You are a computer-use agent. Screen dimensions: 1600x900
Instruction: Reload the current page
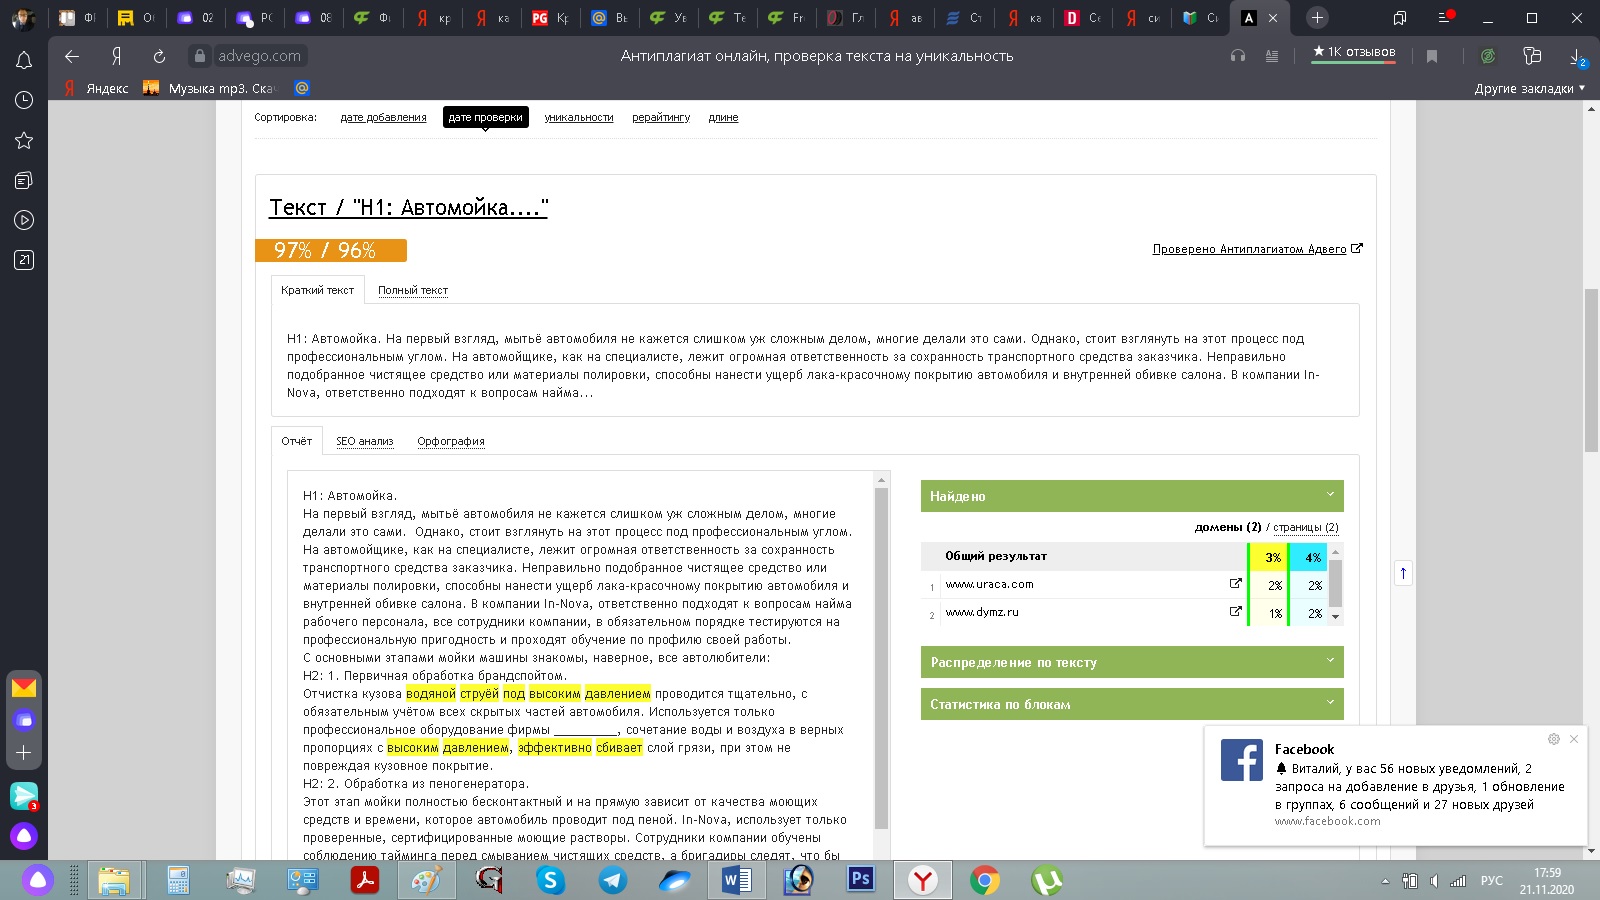(159, 56)
